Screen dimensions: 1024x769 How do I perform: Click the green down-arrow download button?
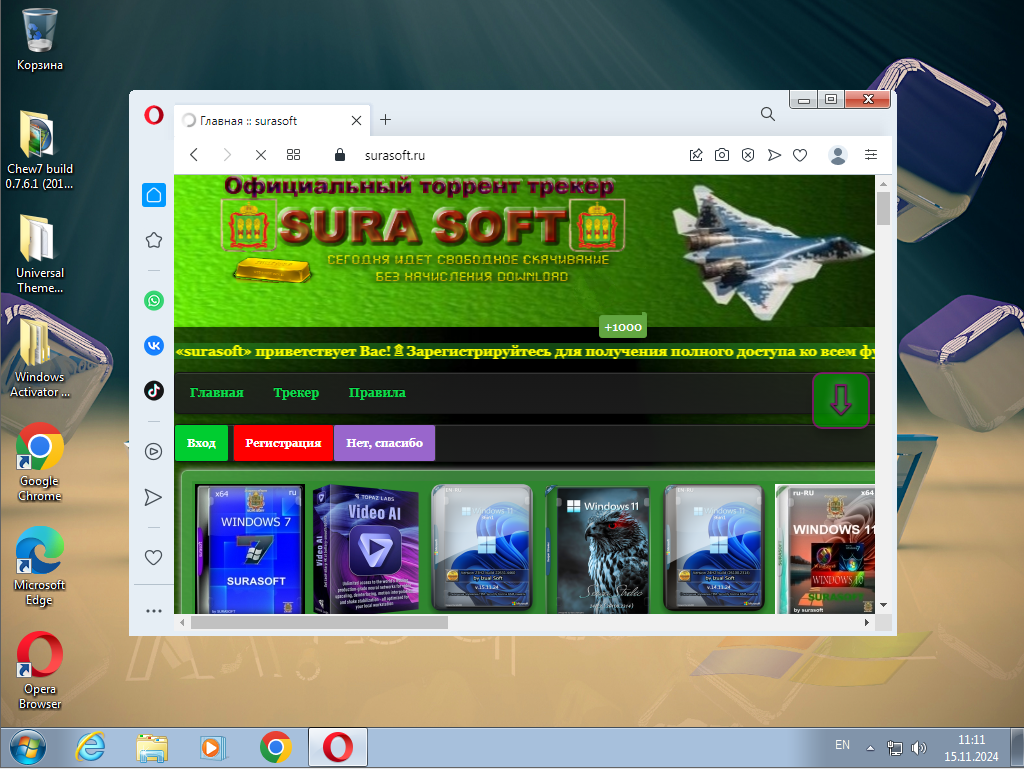840,400
